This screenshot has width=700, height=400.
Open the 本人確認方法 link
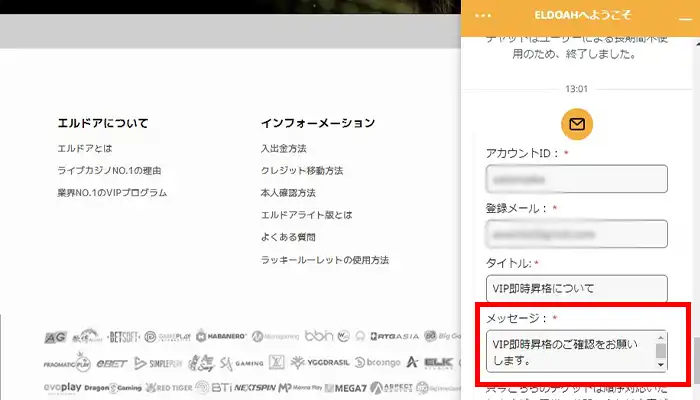pos(288,193)
